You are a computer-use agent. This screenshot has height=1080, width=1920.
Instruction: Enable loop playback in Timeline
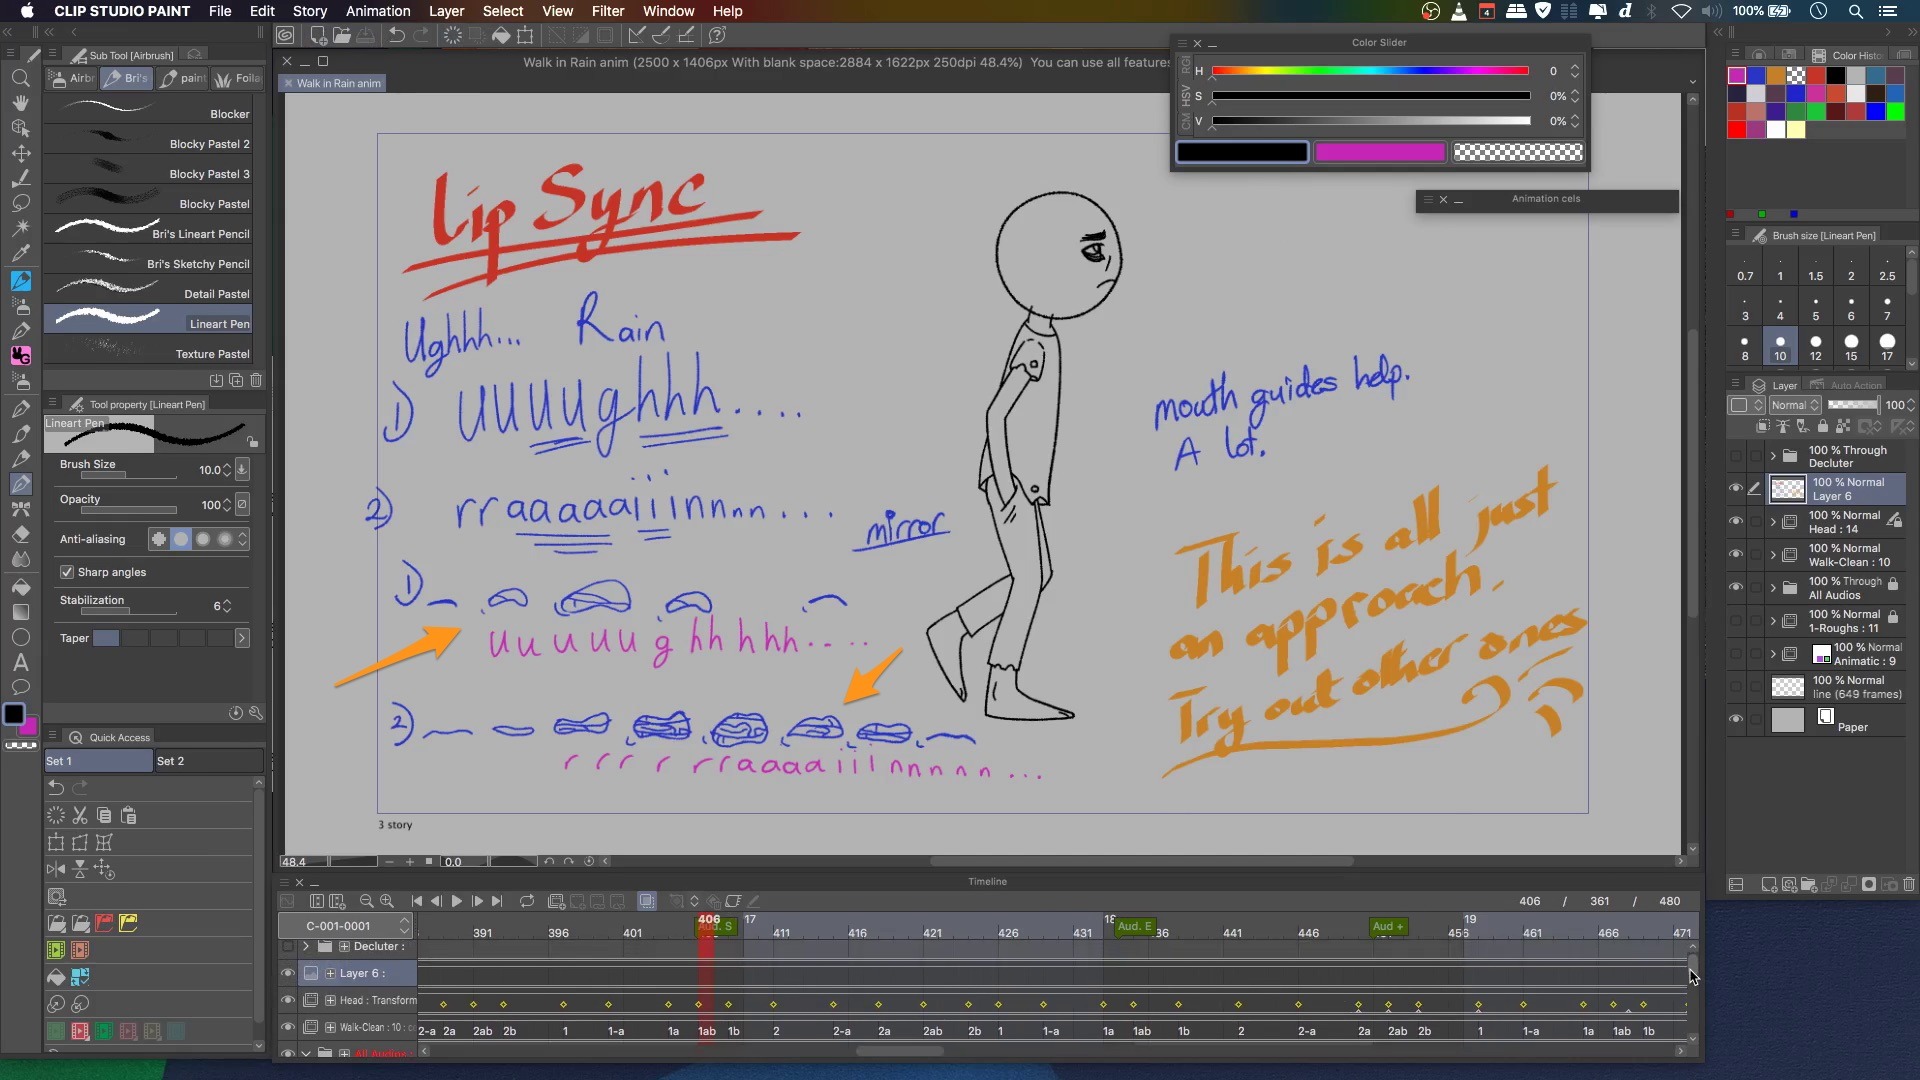point(527,901)
